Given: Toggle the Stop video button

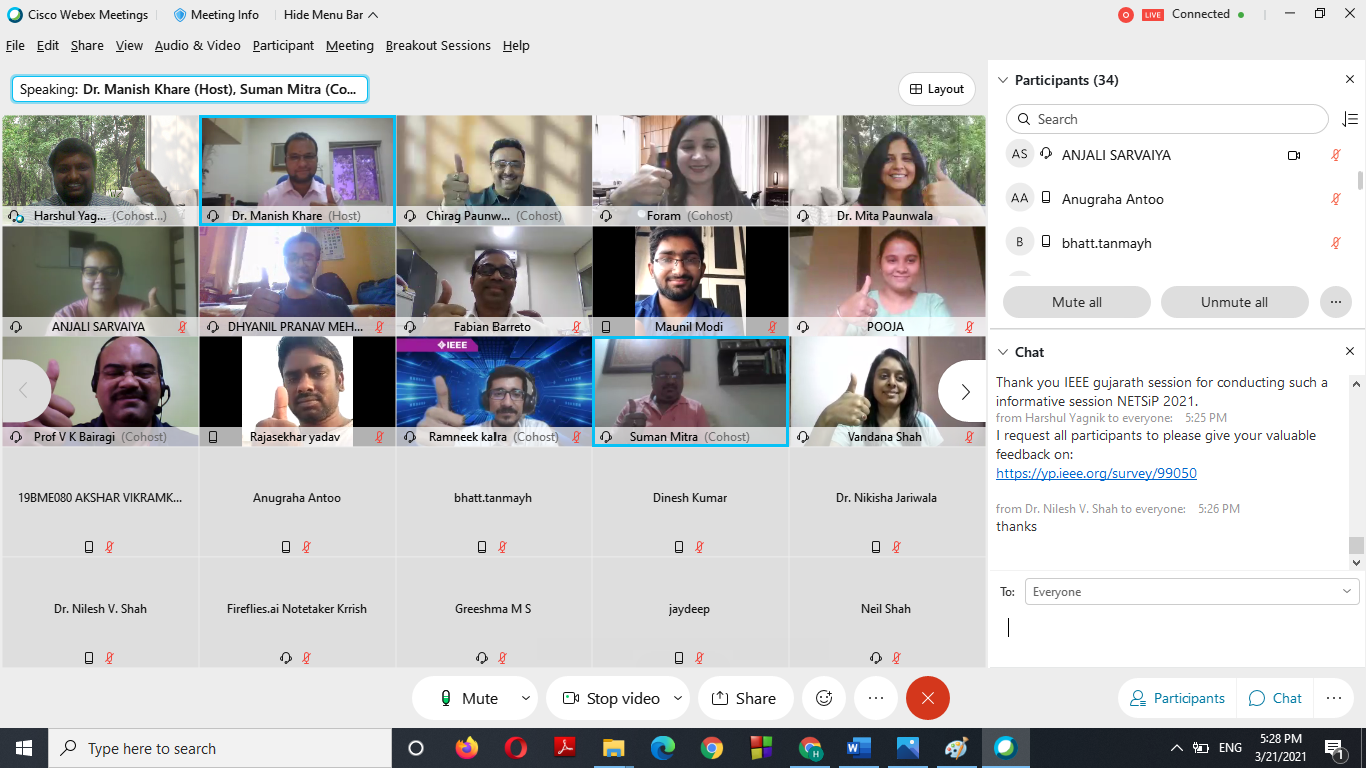Looking at the screenshot, I should pos(611,698).
